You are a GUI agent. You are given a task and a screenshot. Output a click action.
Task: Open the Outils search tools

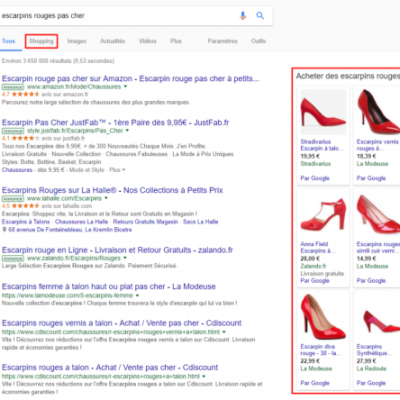coord(258,41)
